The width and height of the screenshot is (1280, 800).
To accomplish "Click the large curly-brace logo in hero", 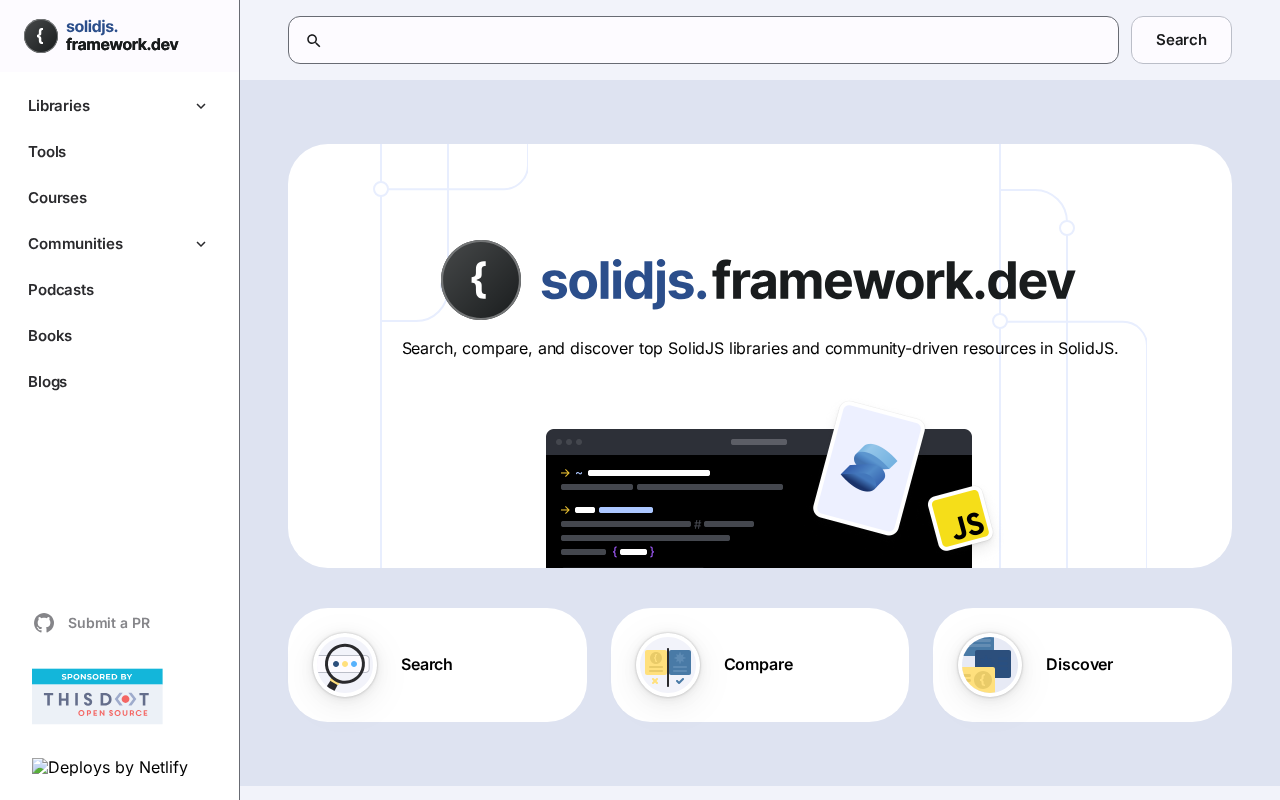I will click(481, 280).
